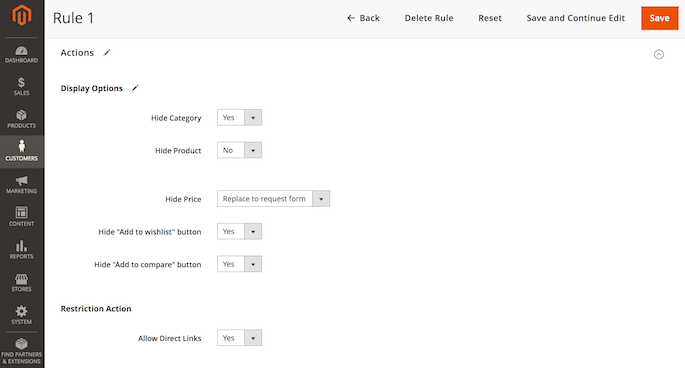Open the Hide Product dropdown

(x=239, y=150)
